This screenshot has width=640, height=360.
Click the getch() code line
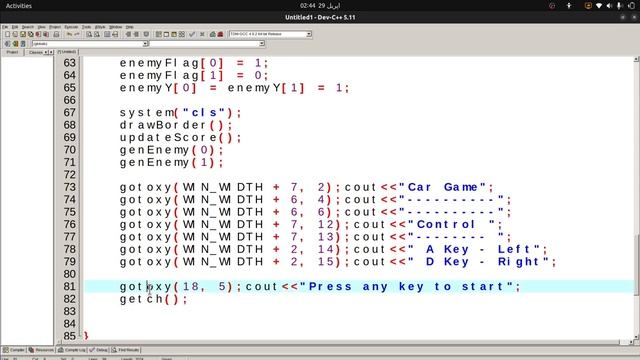click(x=153, y=299)
